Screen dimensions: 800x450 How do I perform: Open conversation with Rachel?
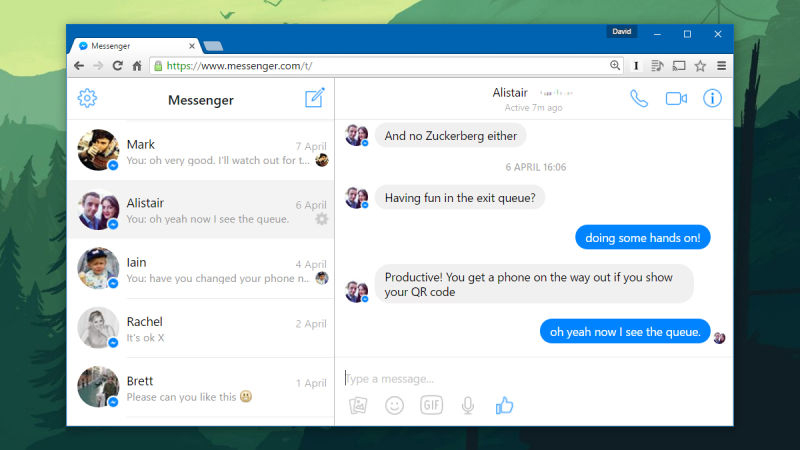click(x=201, y=328)
